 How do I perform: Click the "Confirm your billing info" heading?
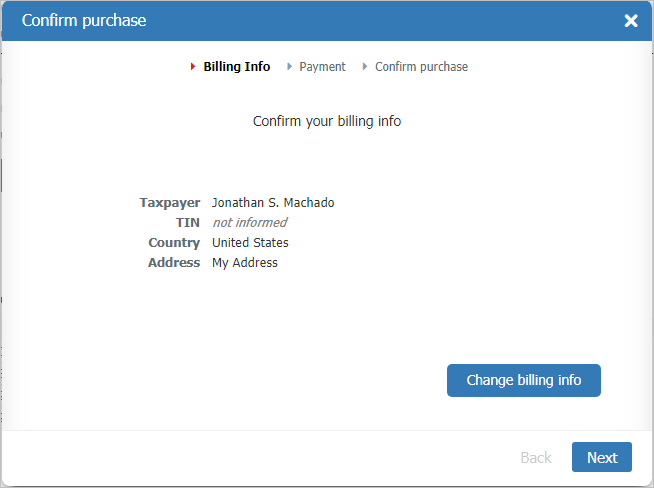(x=327, y=122)
